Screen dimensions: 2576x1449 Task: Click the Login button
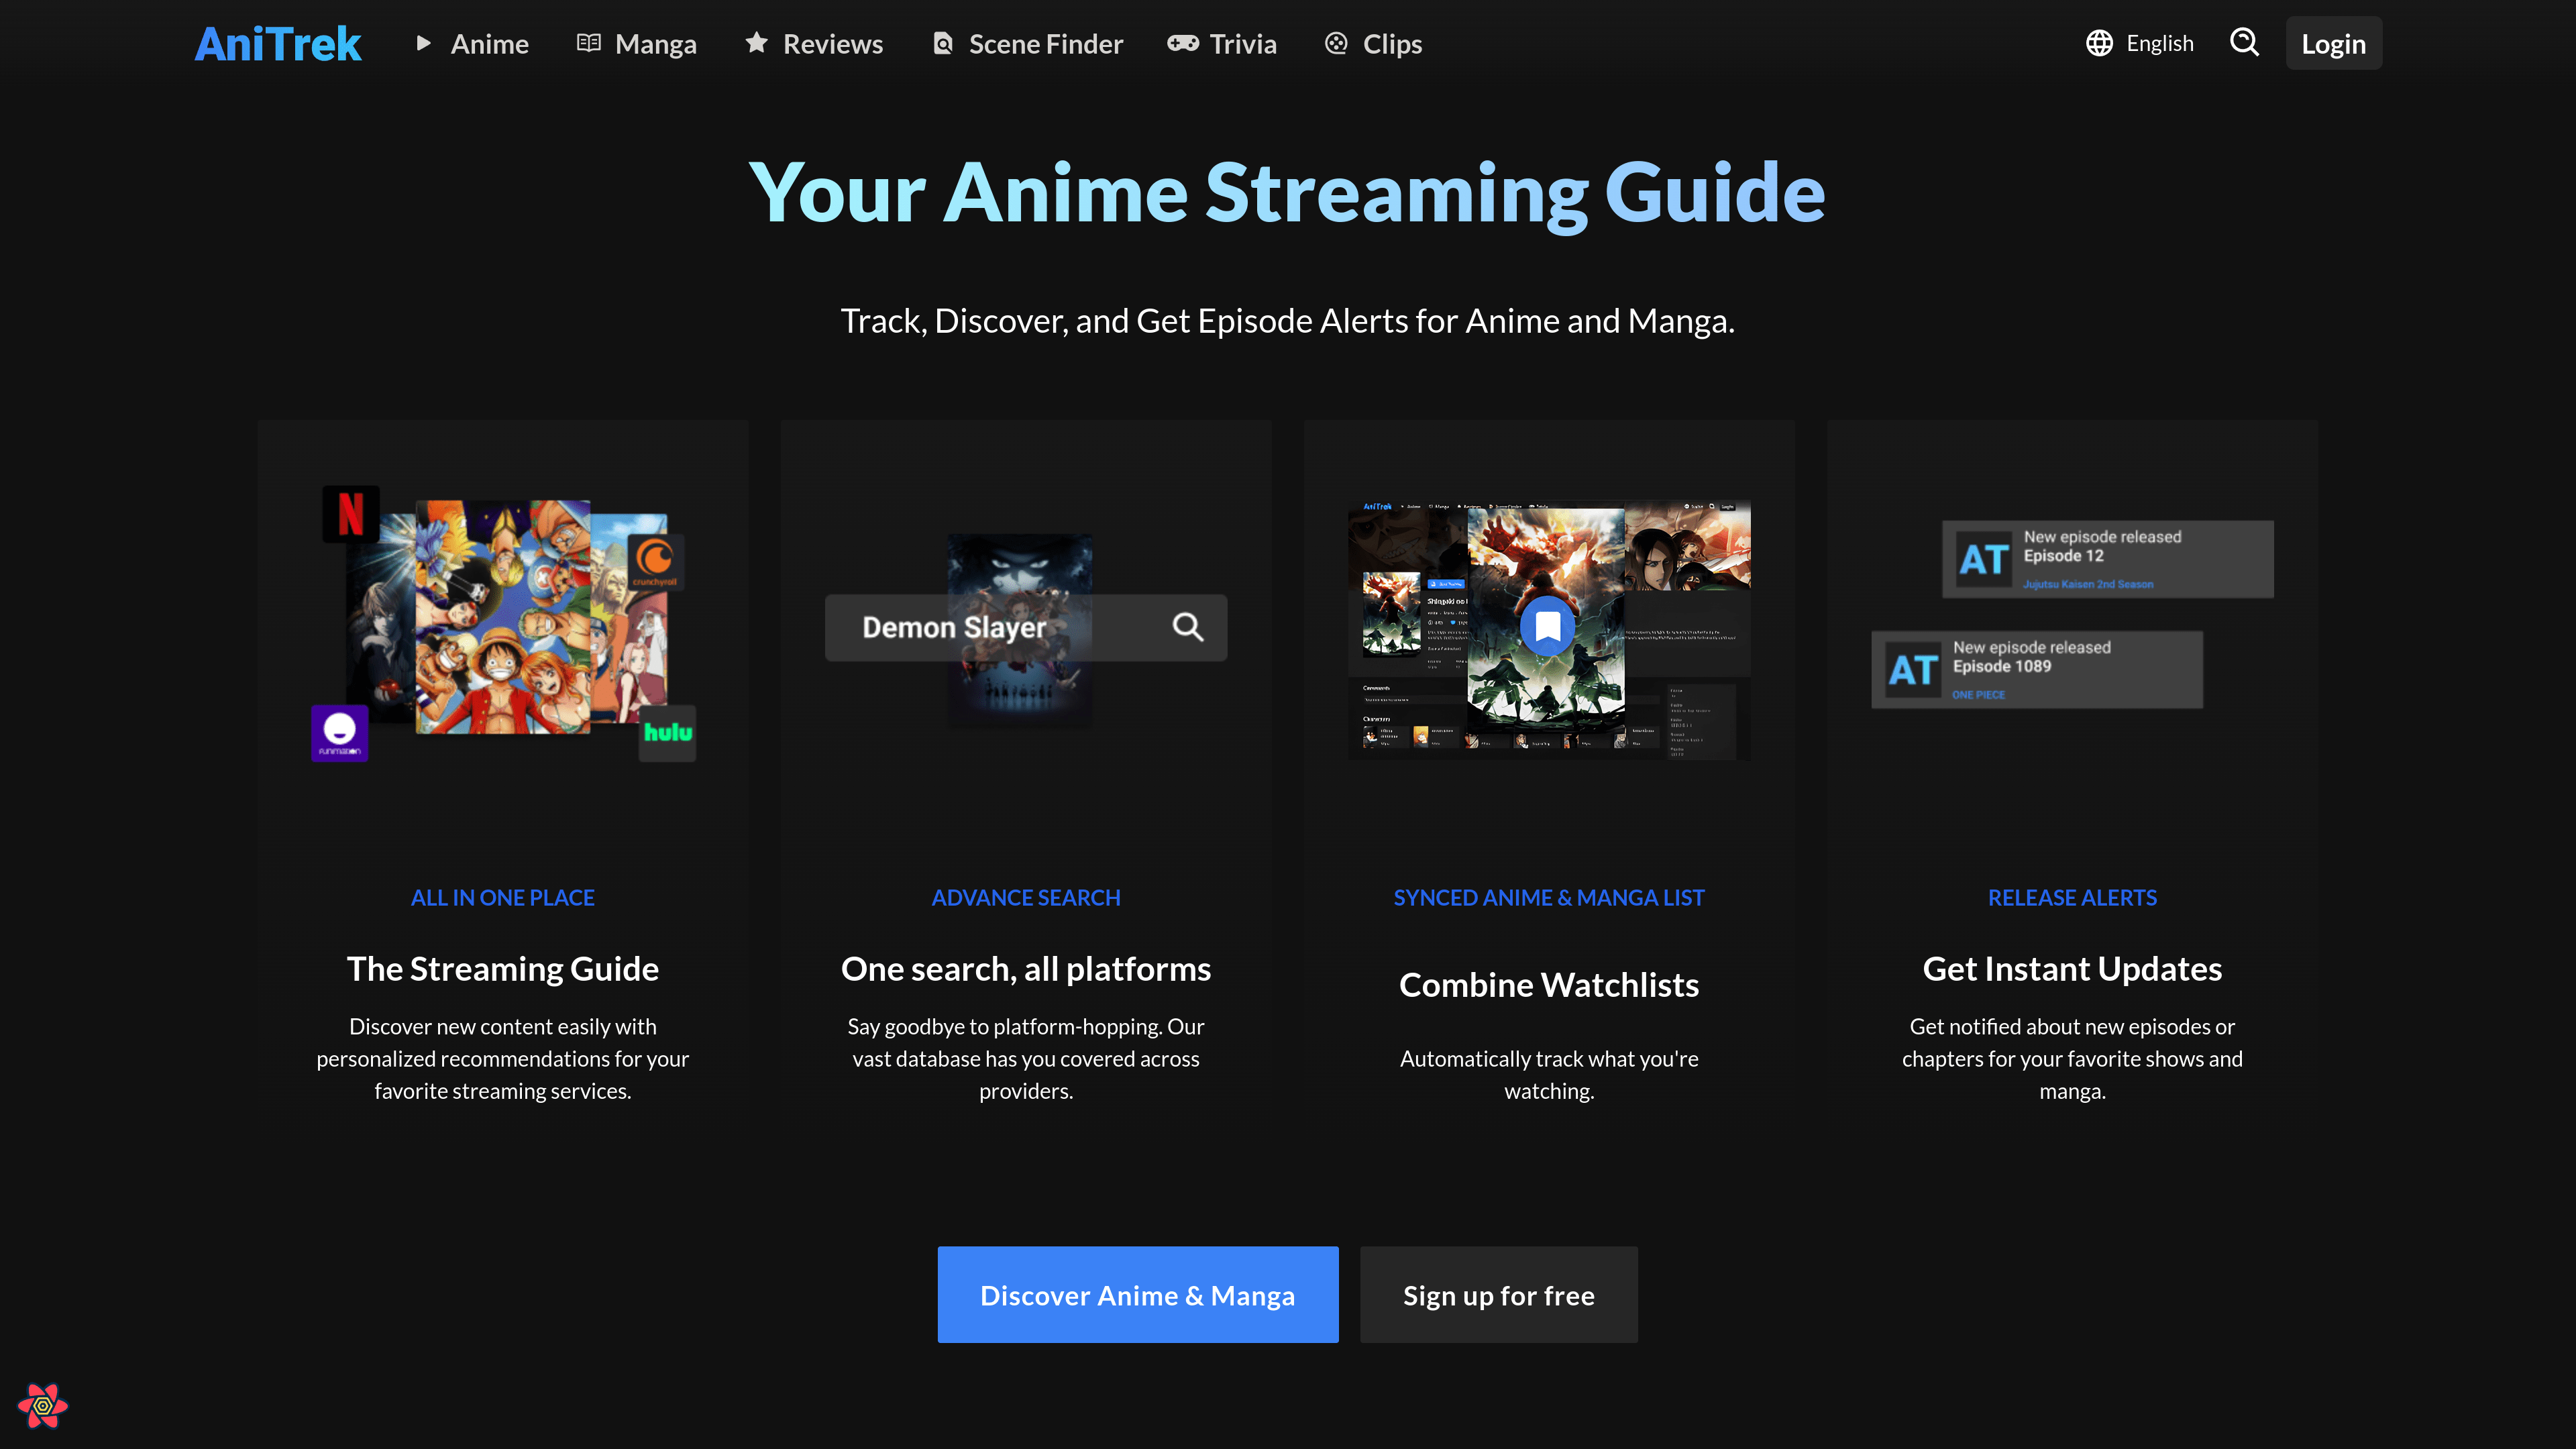pos(2333,43)
